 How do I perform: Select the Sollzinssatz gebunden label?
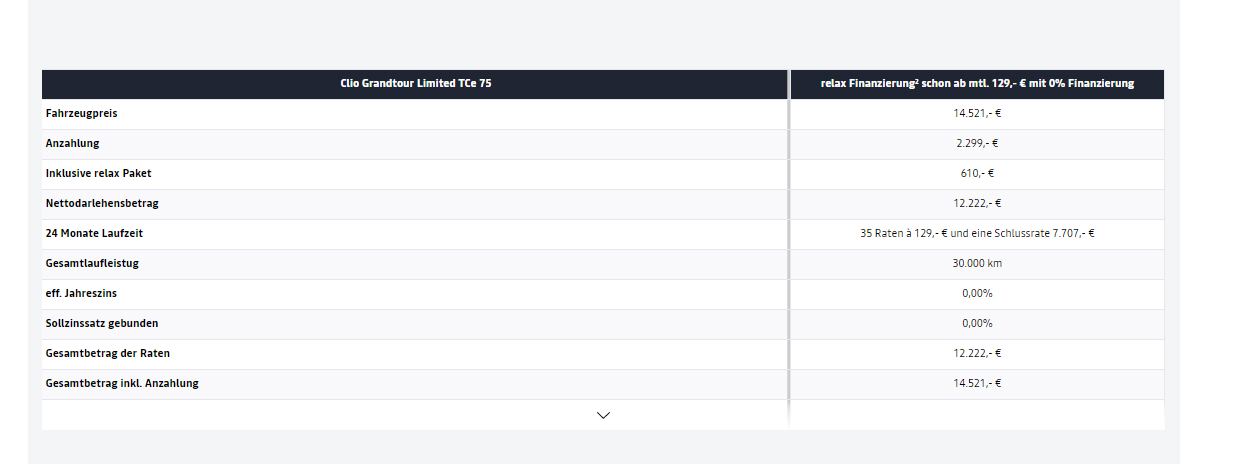coord(102,324)
